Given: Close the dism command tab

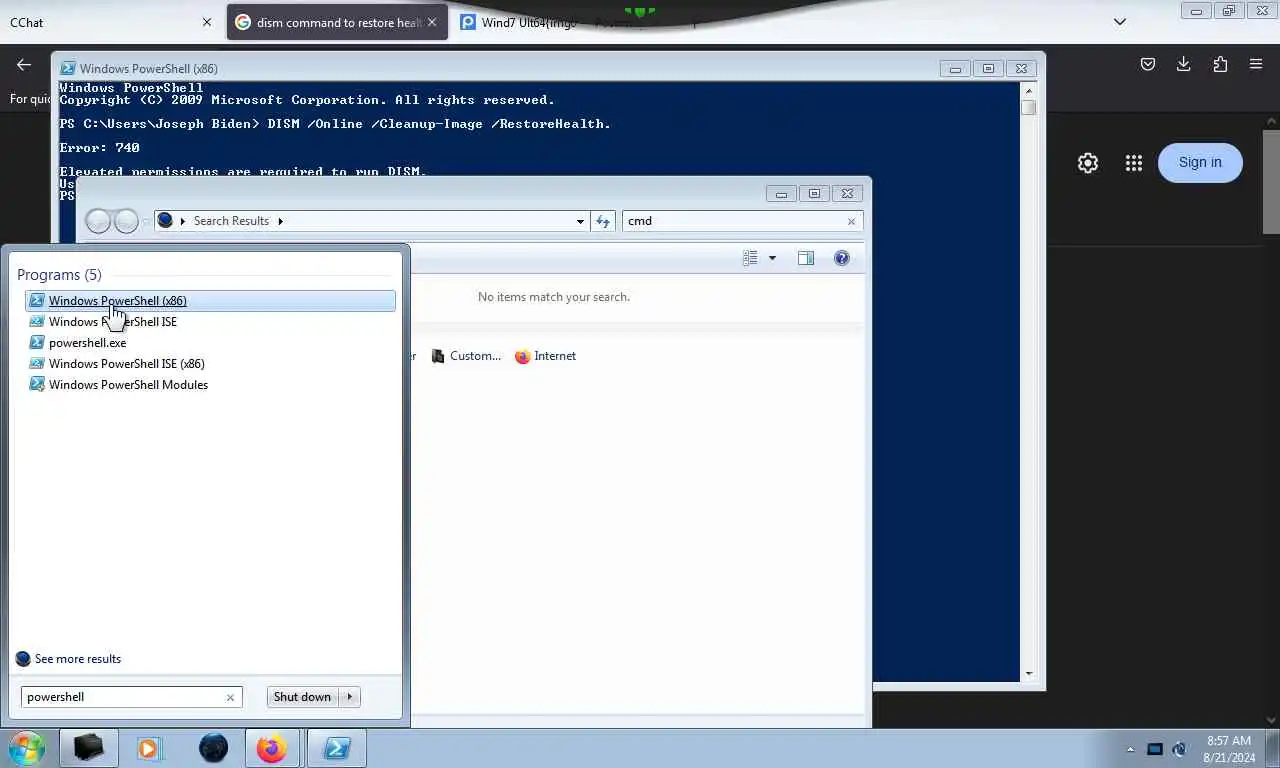Looking at the screenshot, I should coord(432,22).
